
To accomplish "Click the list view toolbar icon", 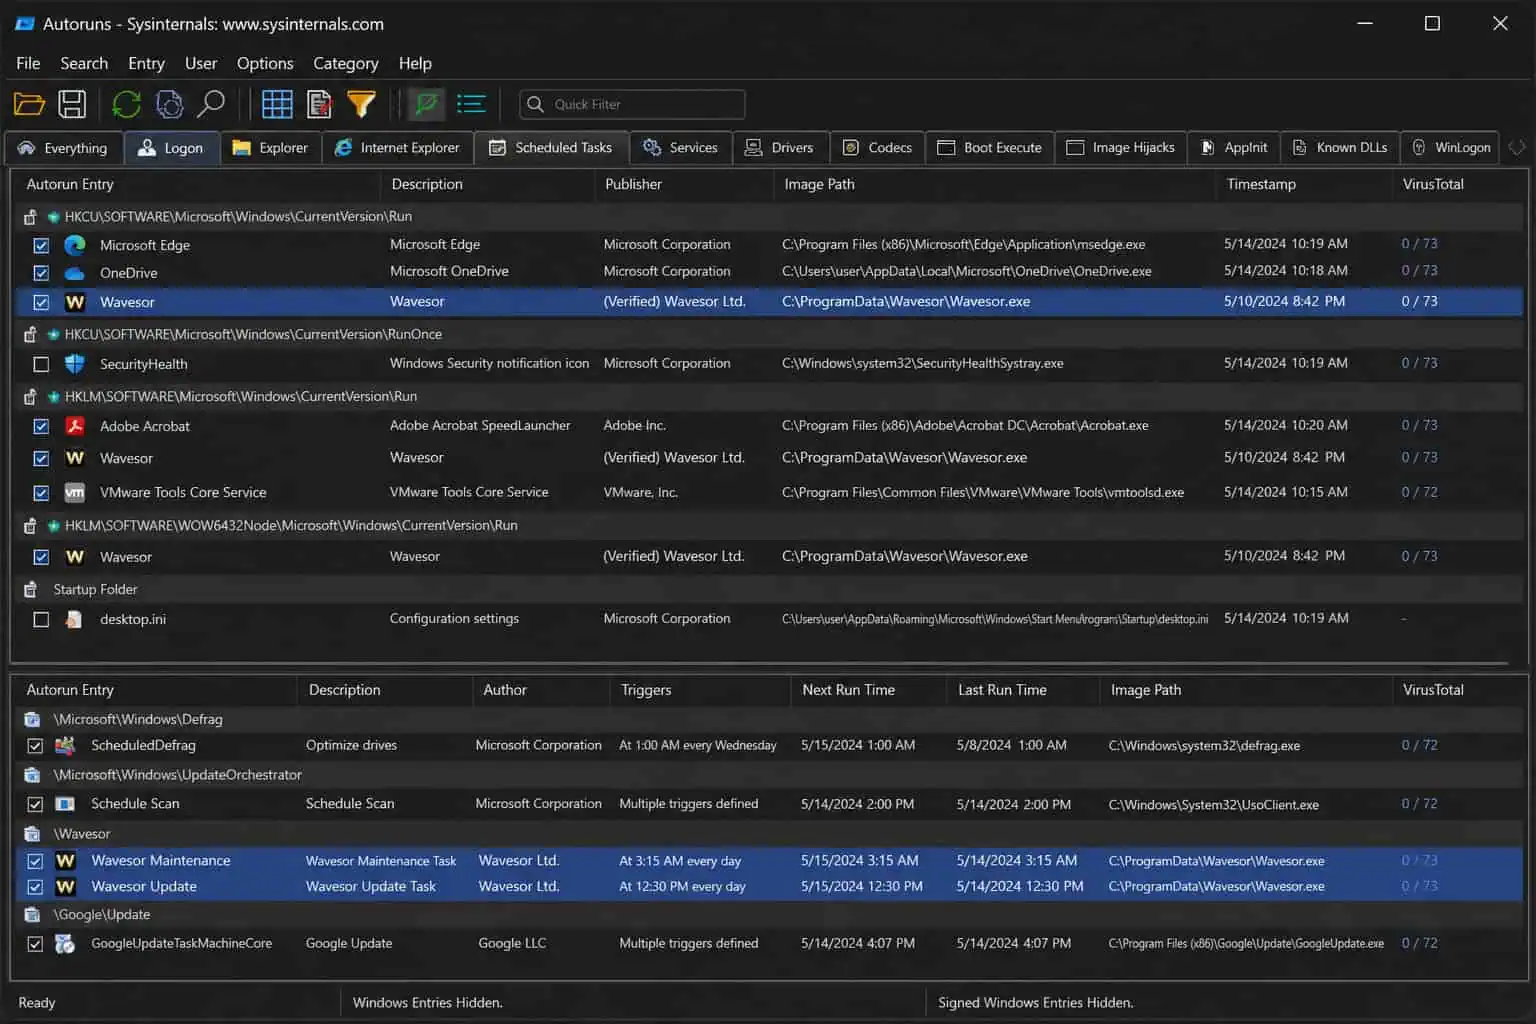I will pos(471,104).
